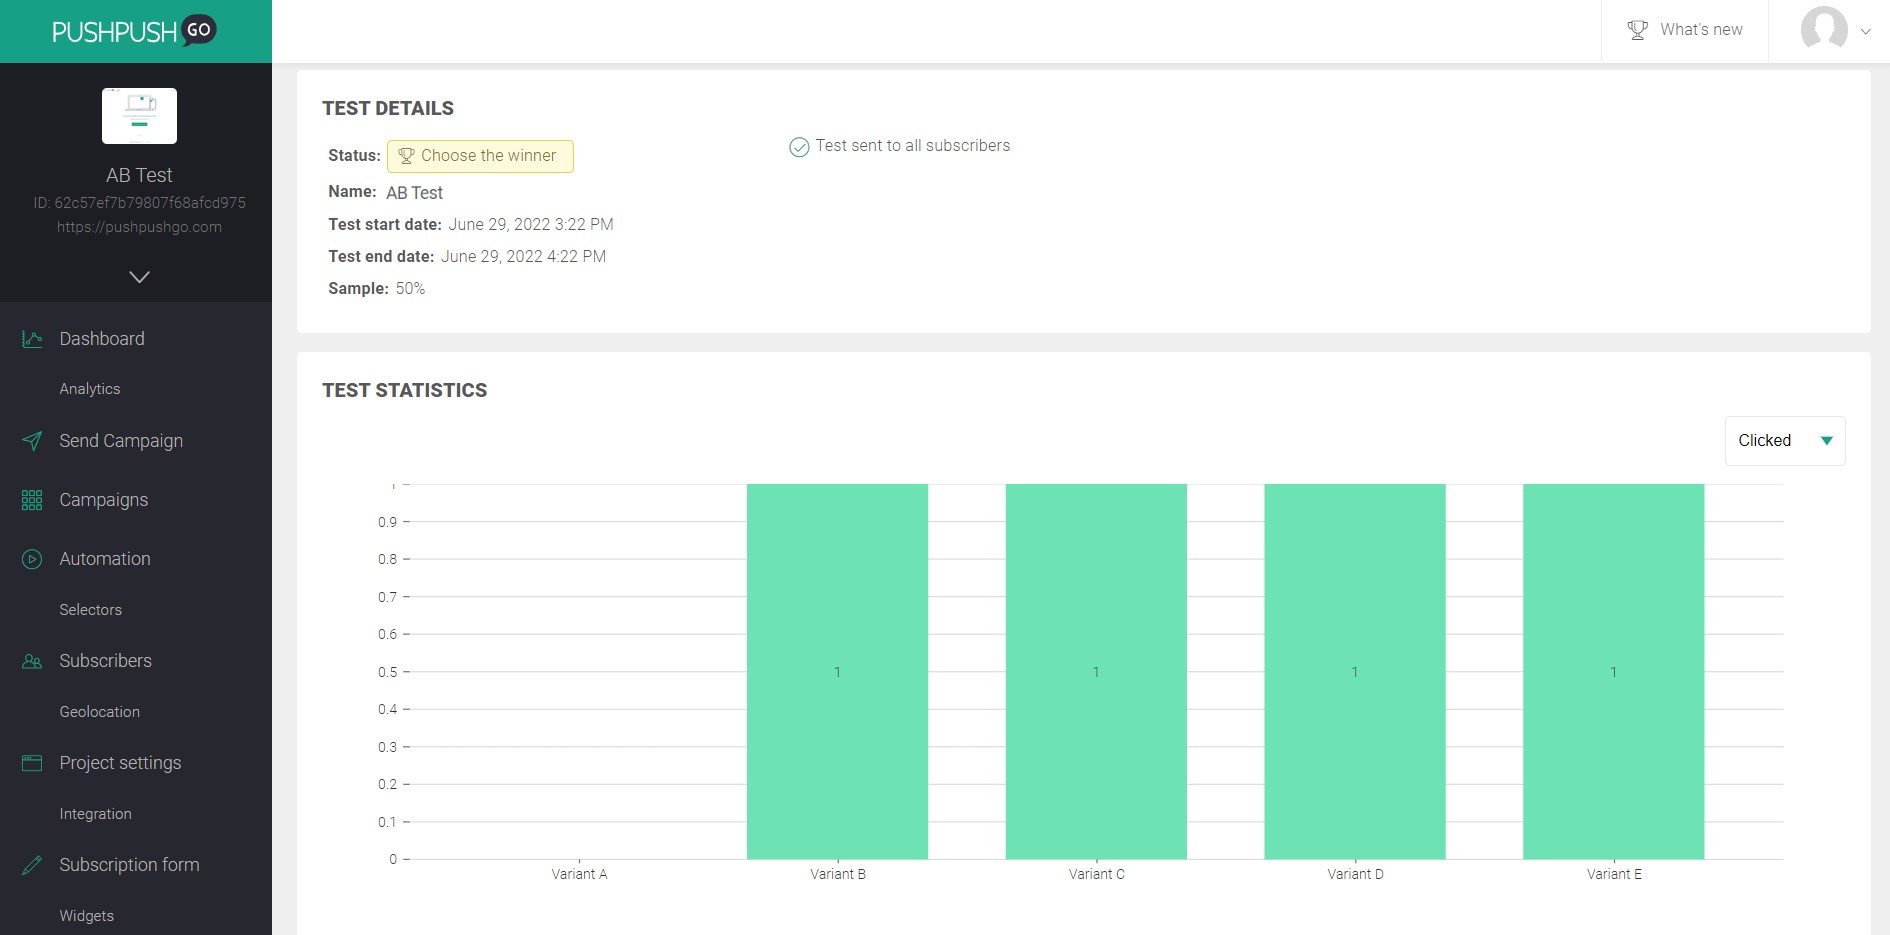
Task: Click the Variant C bar in chart
Action: tap(1096, 671)
